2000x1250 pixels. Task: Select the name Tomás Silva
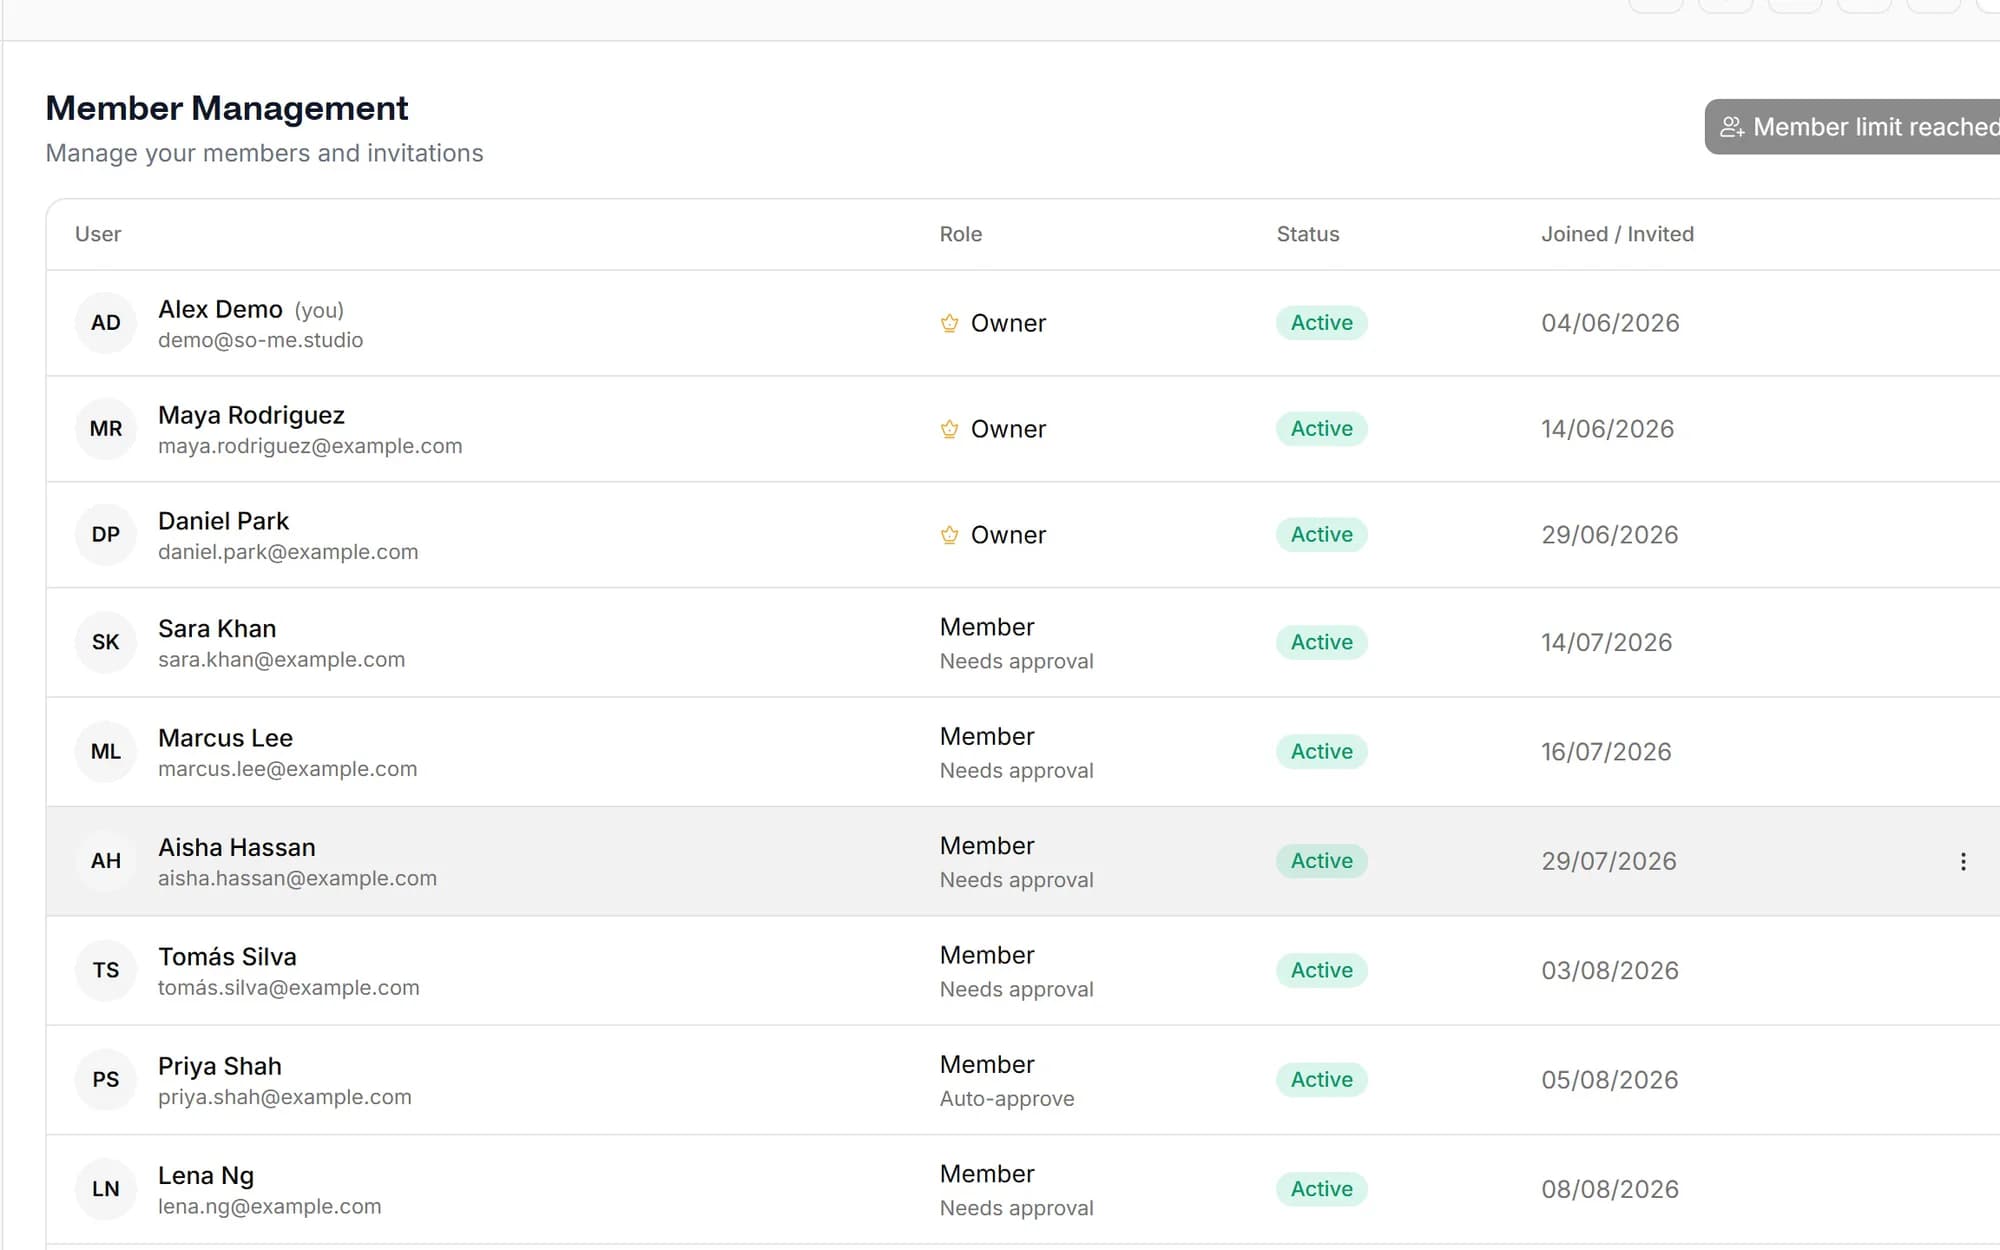227,957
